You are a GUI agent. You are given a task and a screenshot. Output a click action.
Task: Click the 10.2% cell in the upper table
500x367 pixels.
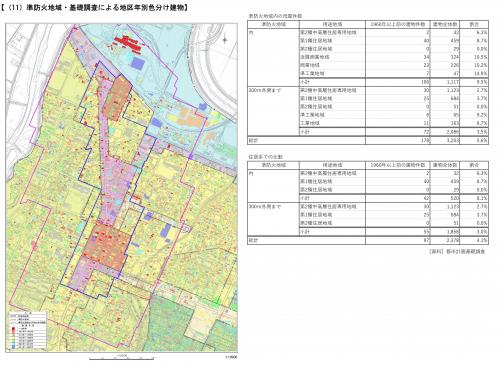coord(481,65)
